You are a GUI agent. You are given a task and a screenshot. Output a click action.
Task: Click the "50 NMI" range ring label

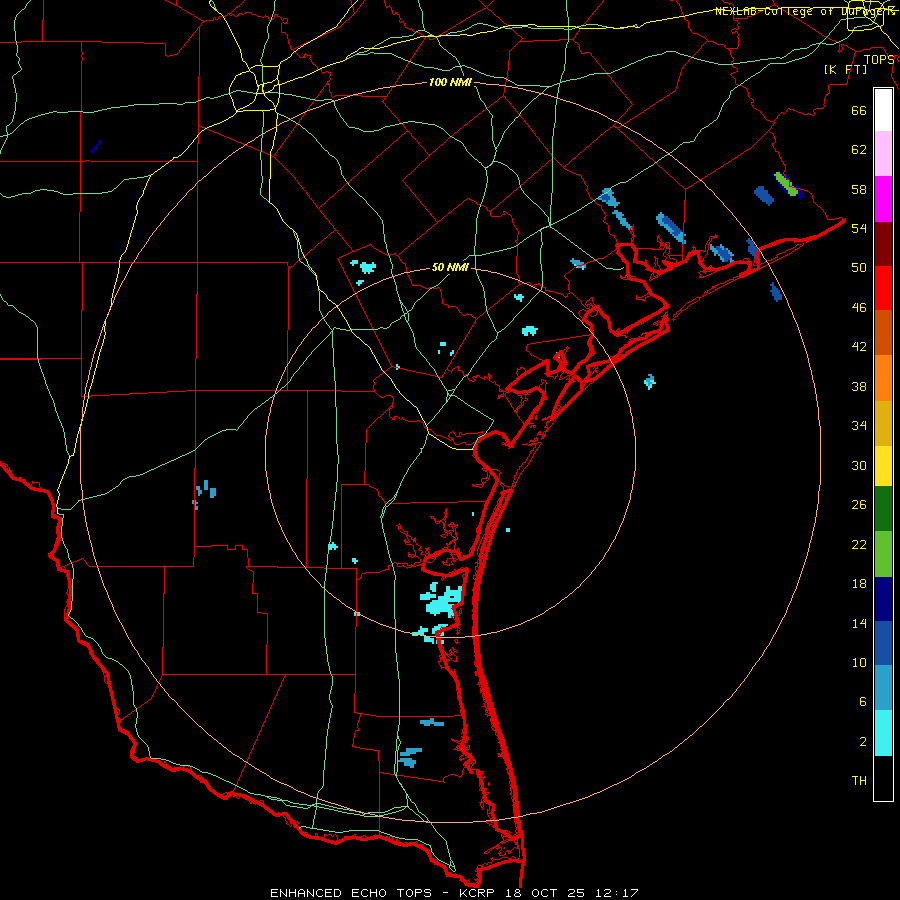tap(450, 267)
